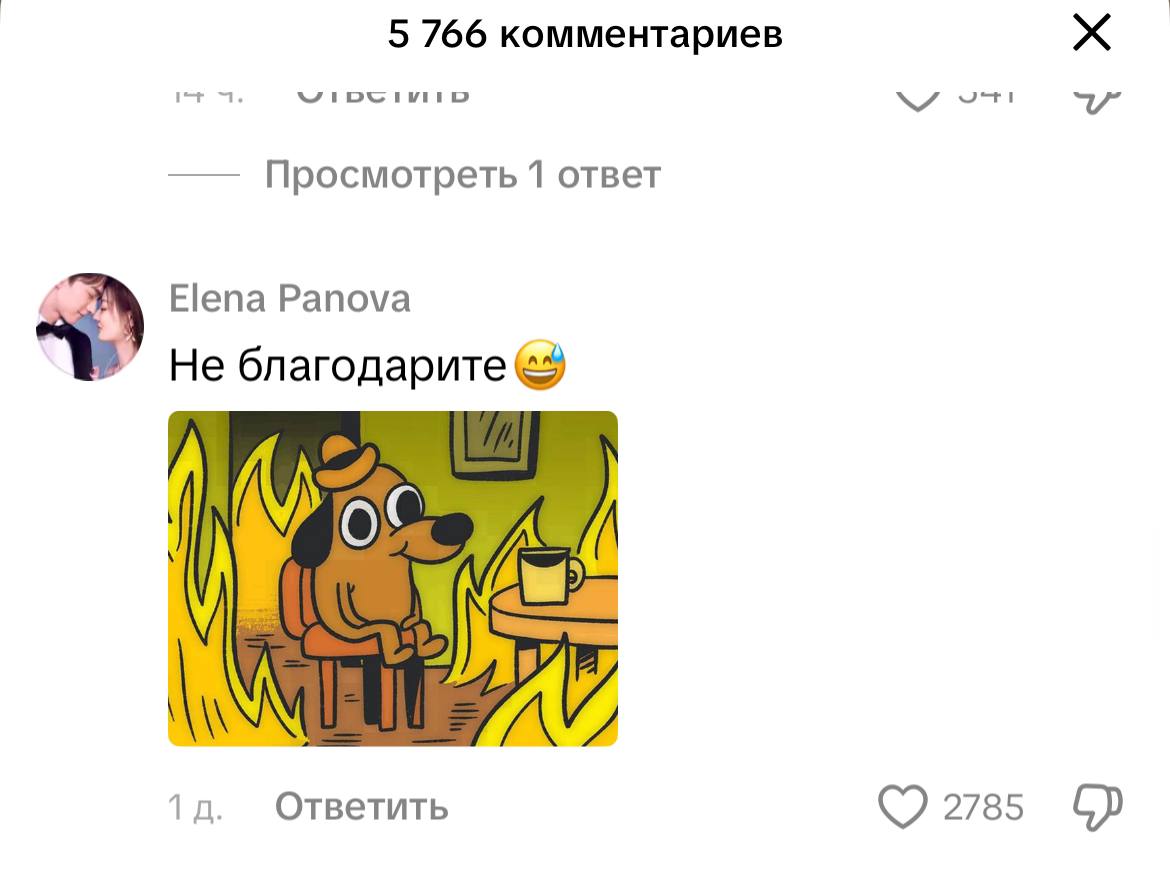The image size is (1170, 879).
Task: Tap the sweating smile emoji in comment
Action: tap(540, 365)
